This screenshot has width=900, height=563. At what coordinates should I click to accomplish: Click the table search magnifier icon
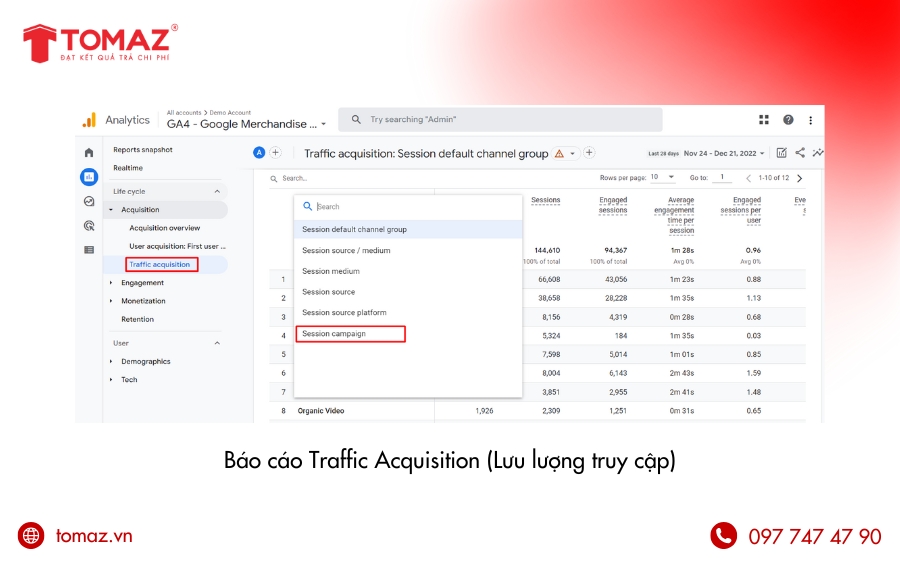[274, 178]
